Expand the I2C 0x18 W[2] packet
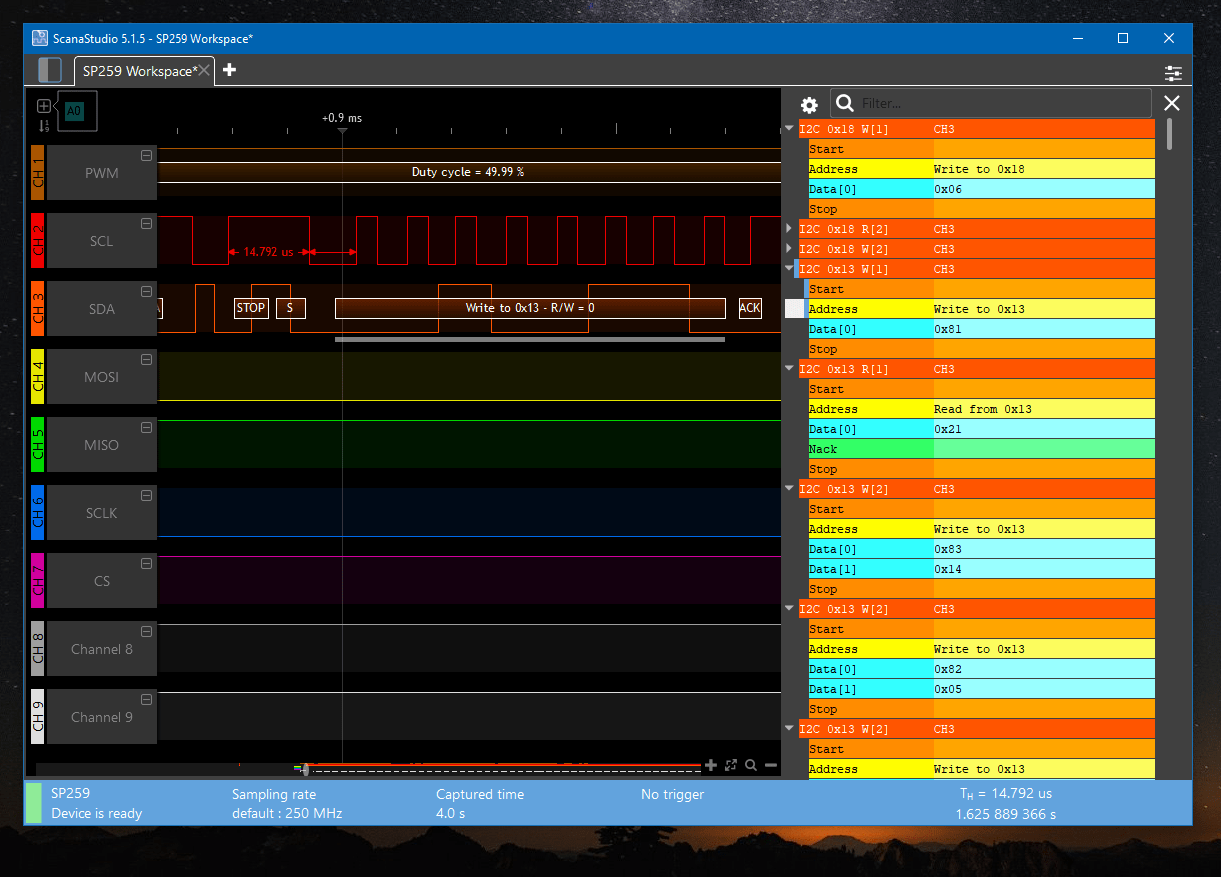This screenshot has width=1221, height=877. pyautogui.click(x=789, y=249)
